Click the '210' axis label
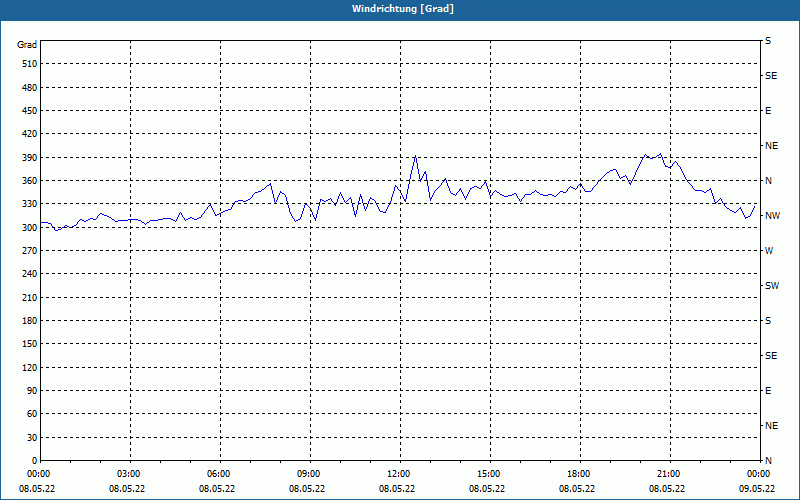This screenshot has width=800, height=500. 30,297
